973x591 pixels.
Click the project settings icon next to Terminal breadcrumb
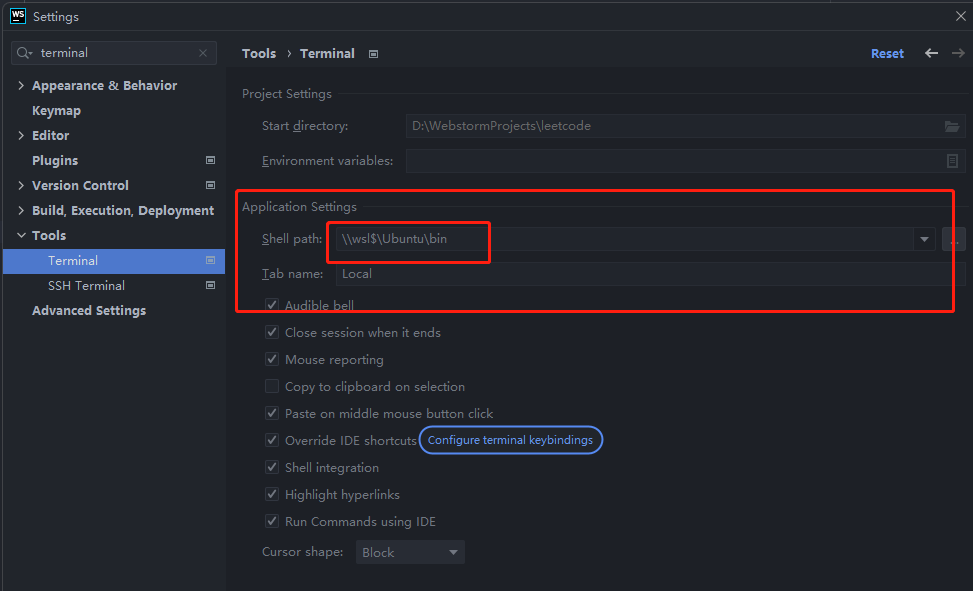(x=374, y=54)
